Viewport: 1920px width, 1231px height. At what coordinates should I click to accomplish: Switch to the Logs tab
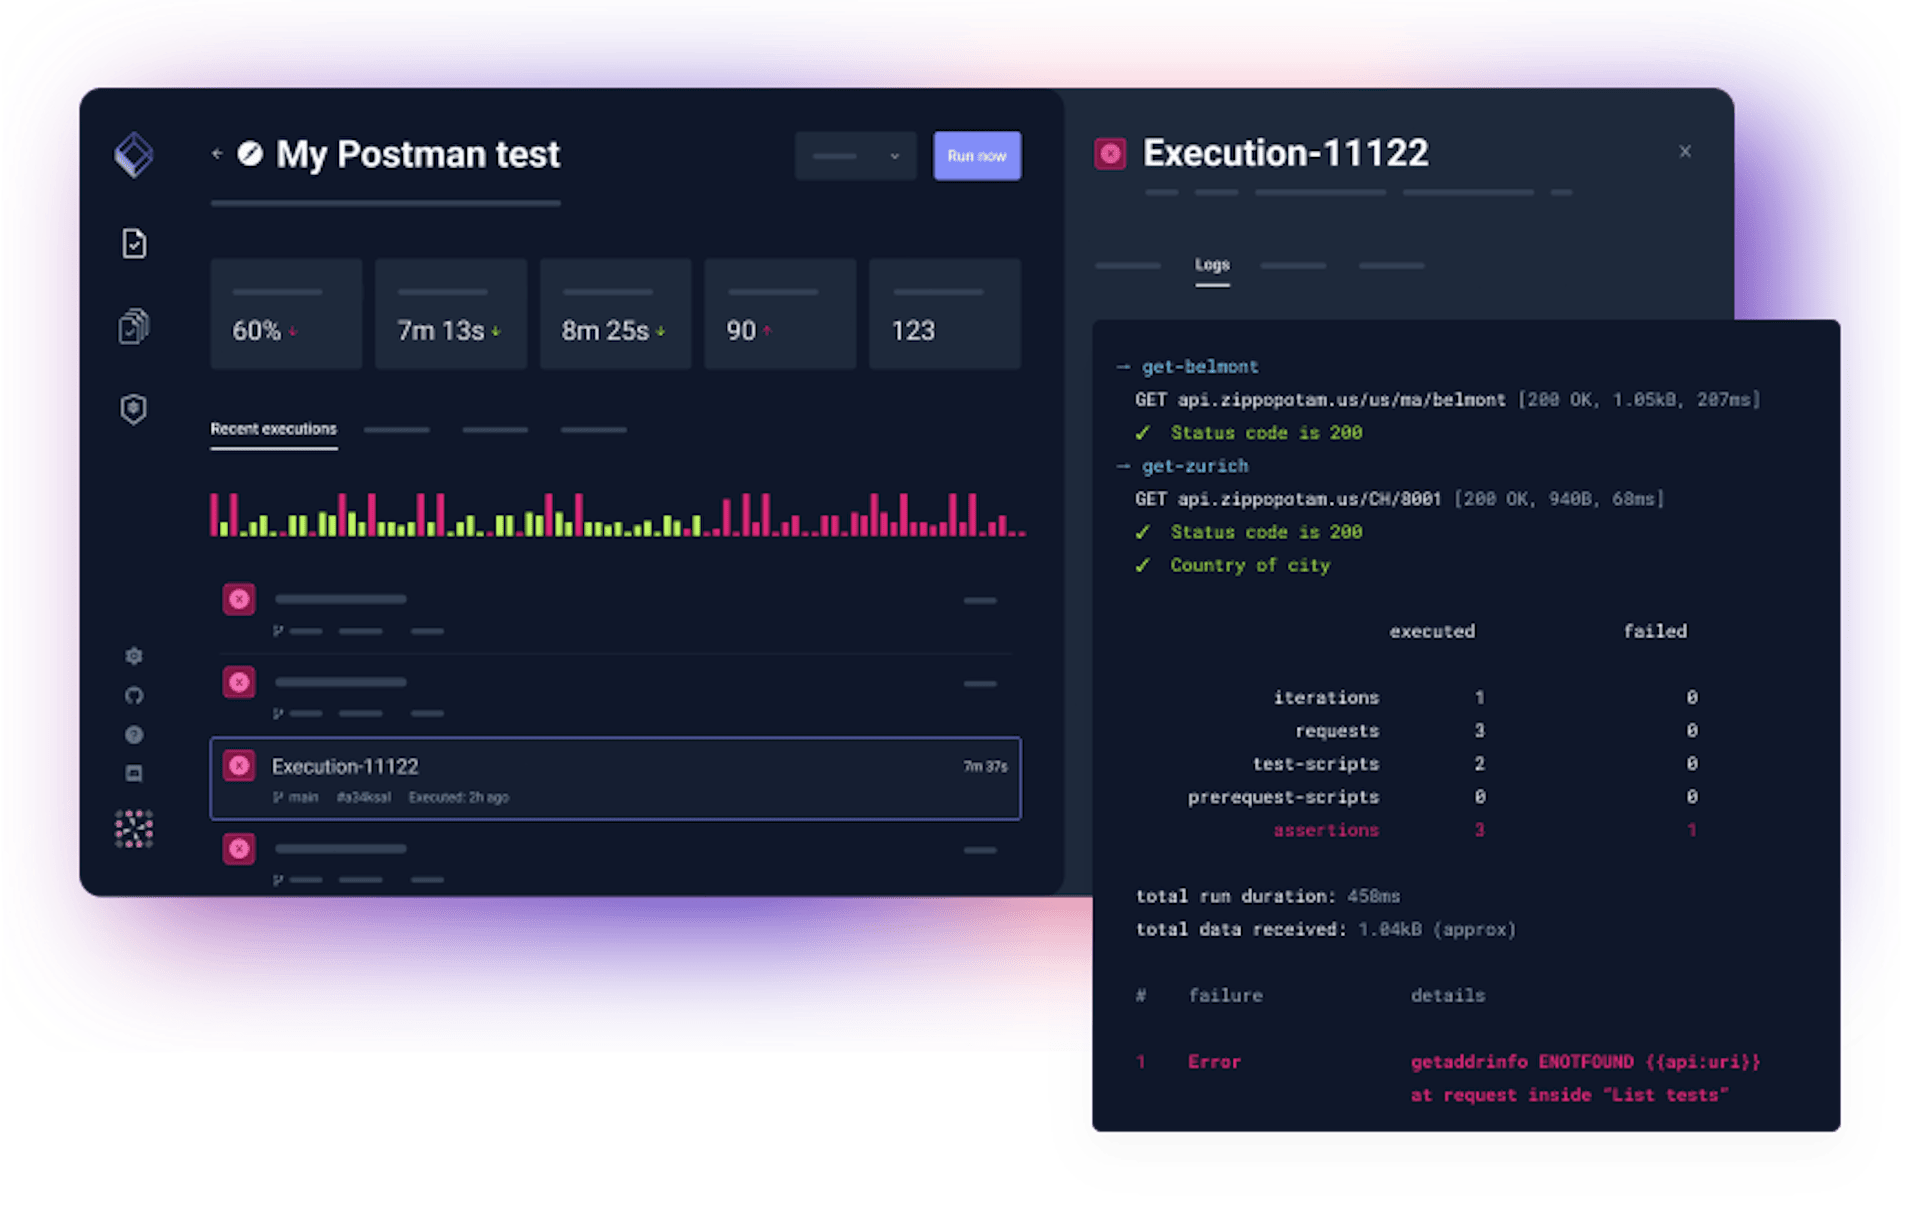[1212, 265]
